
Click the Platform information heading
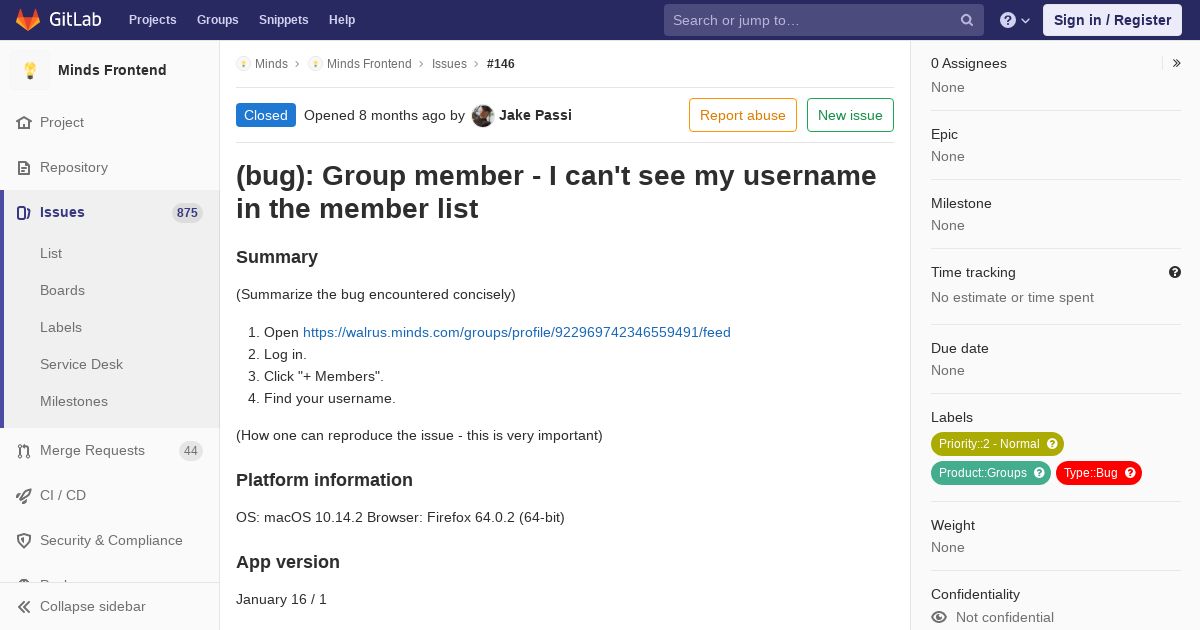[324, 480]
